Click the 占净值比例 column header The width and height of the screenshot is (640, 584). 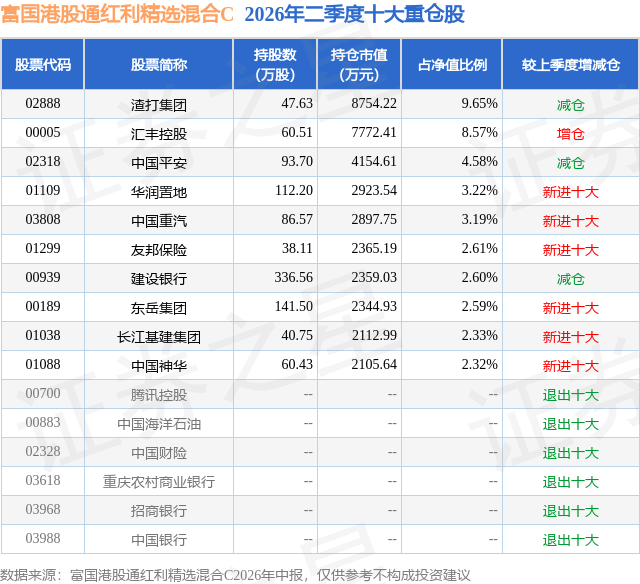point(452,64)
